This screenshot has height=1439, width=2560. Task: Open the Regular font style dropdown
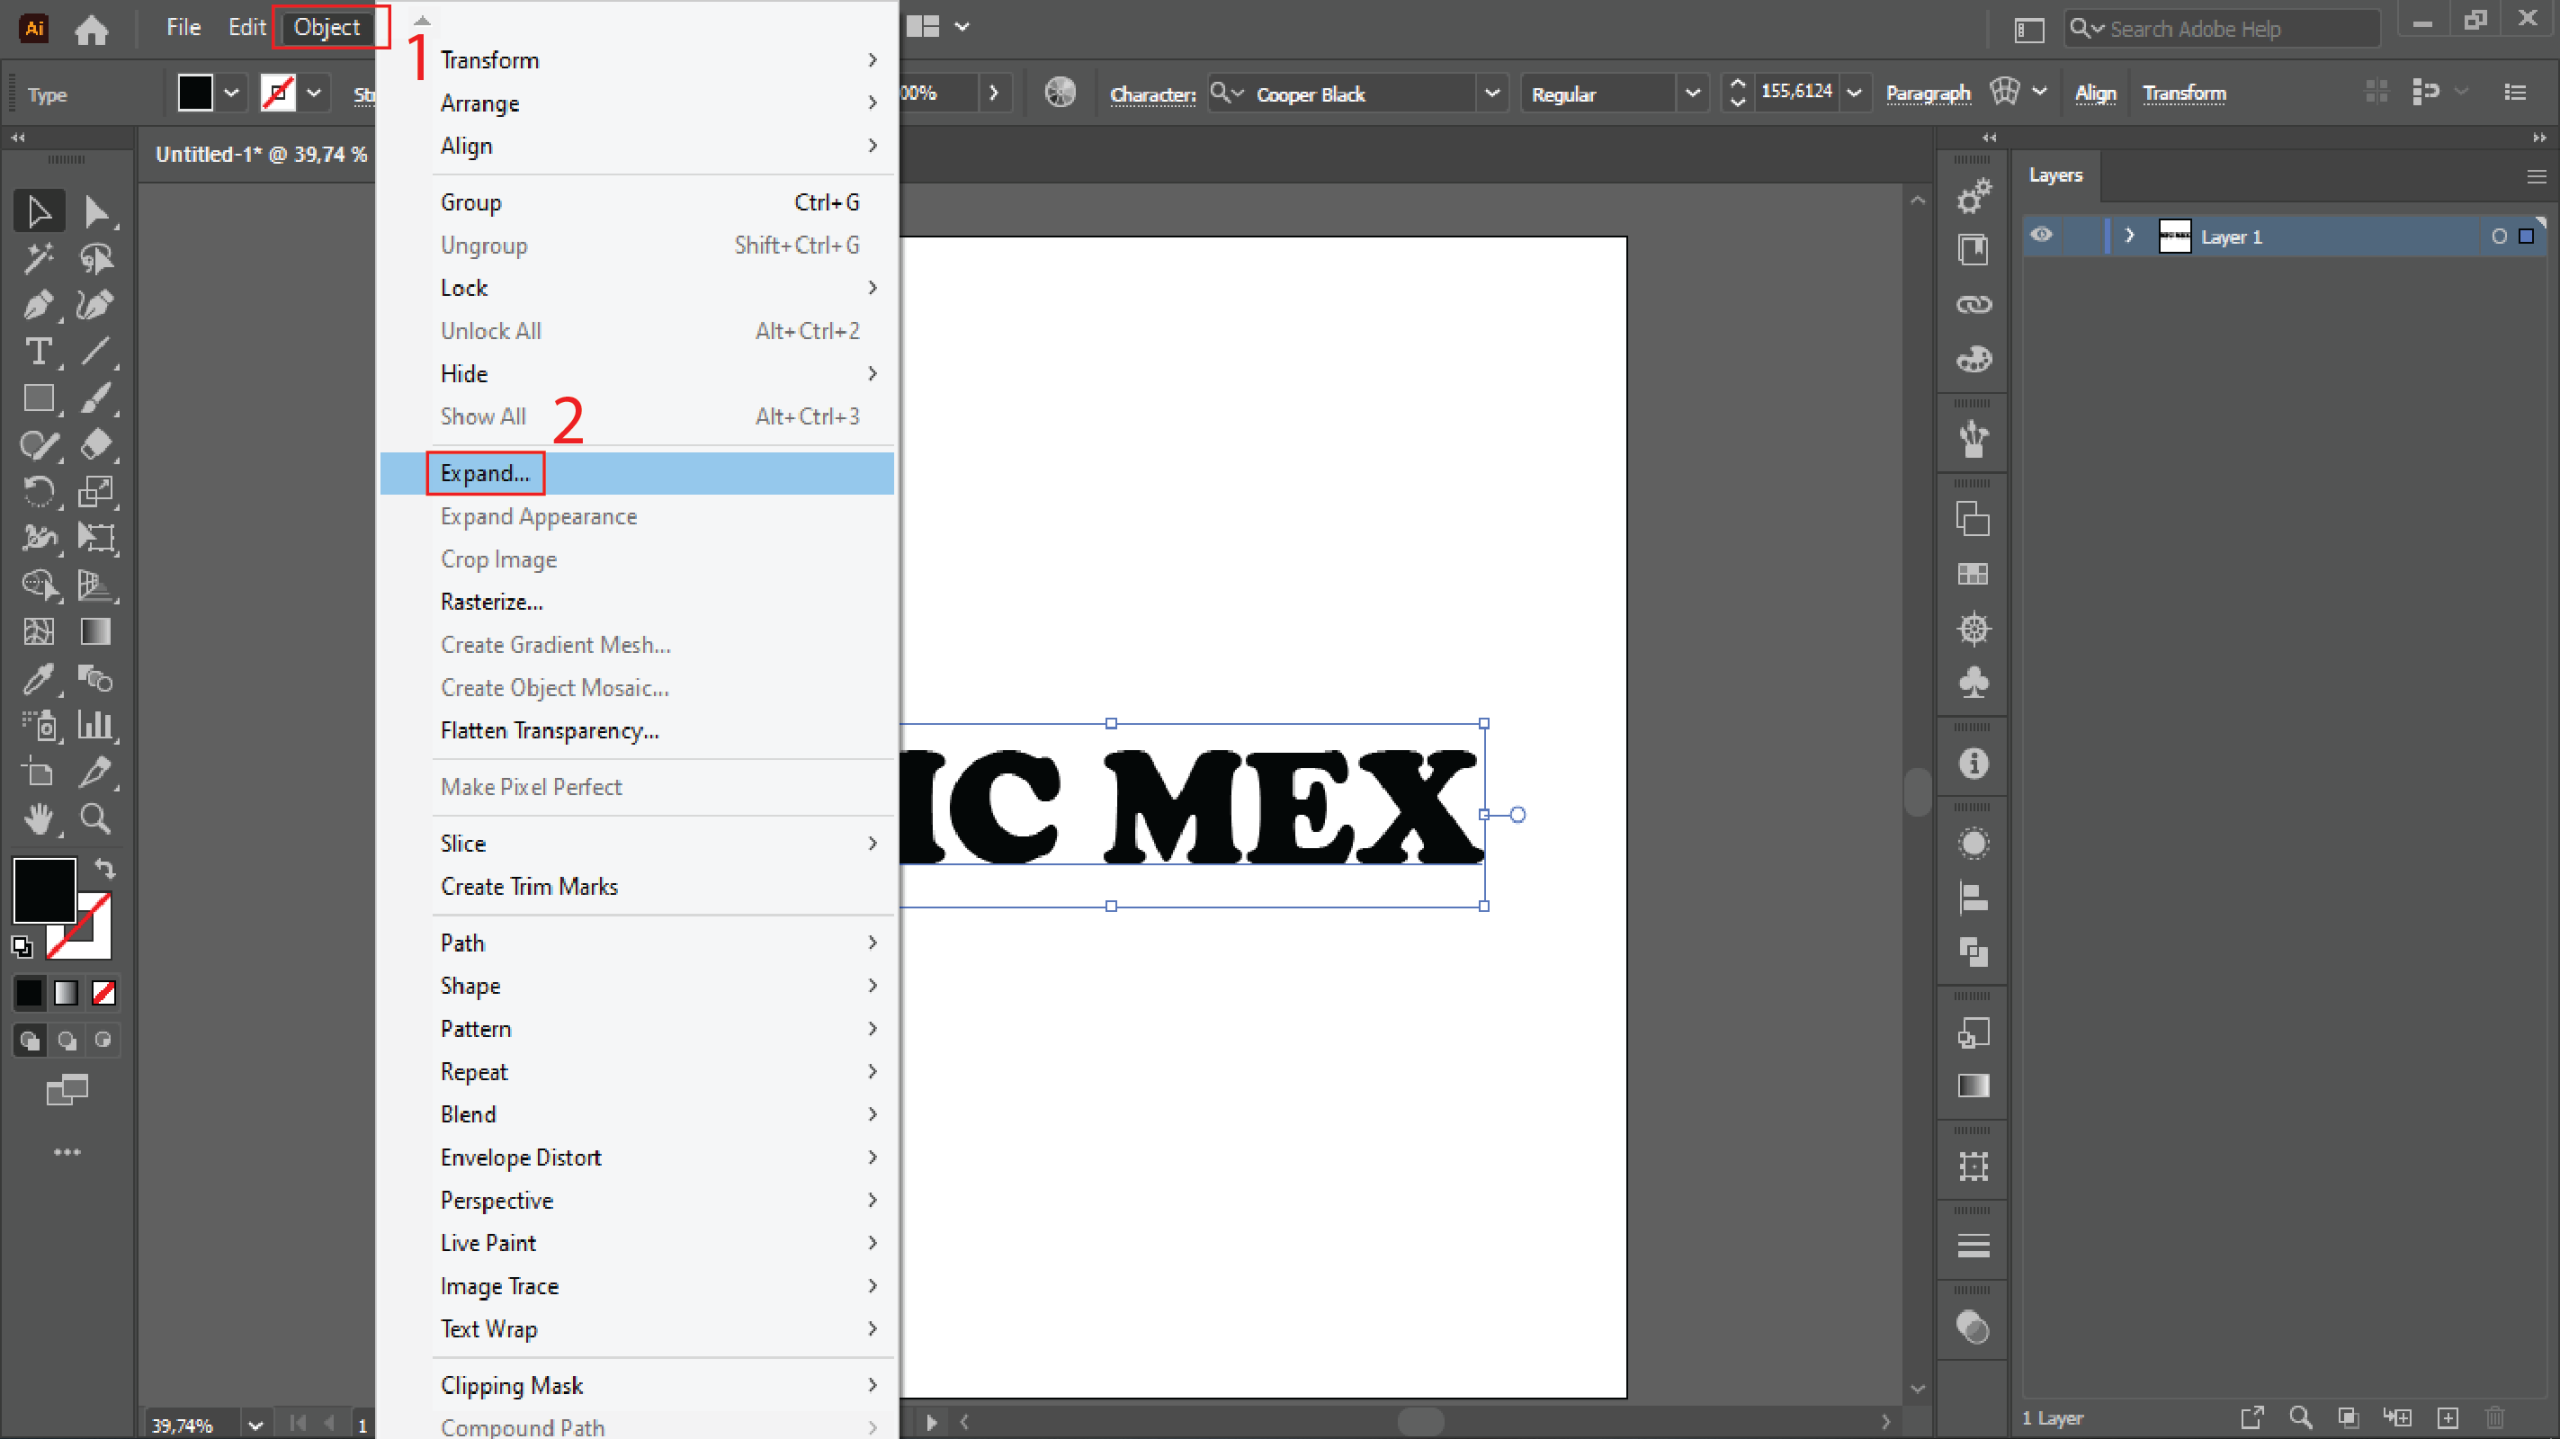click(x=1692, y=94)
